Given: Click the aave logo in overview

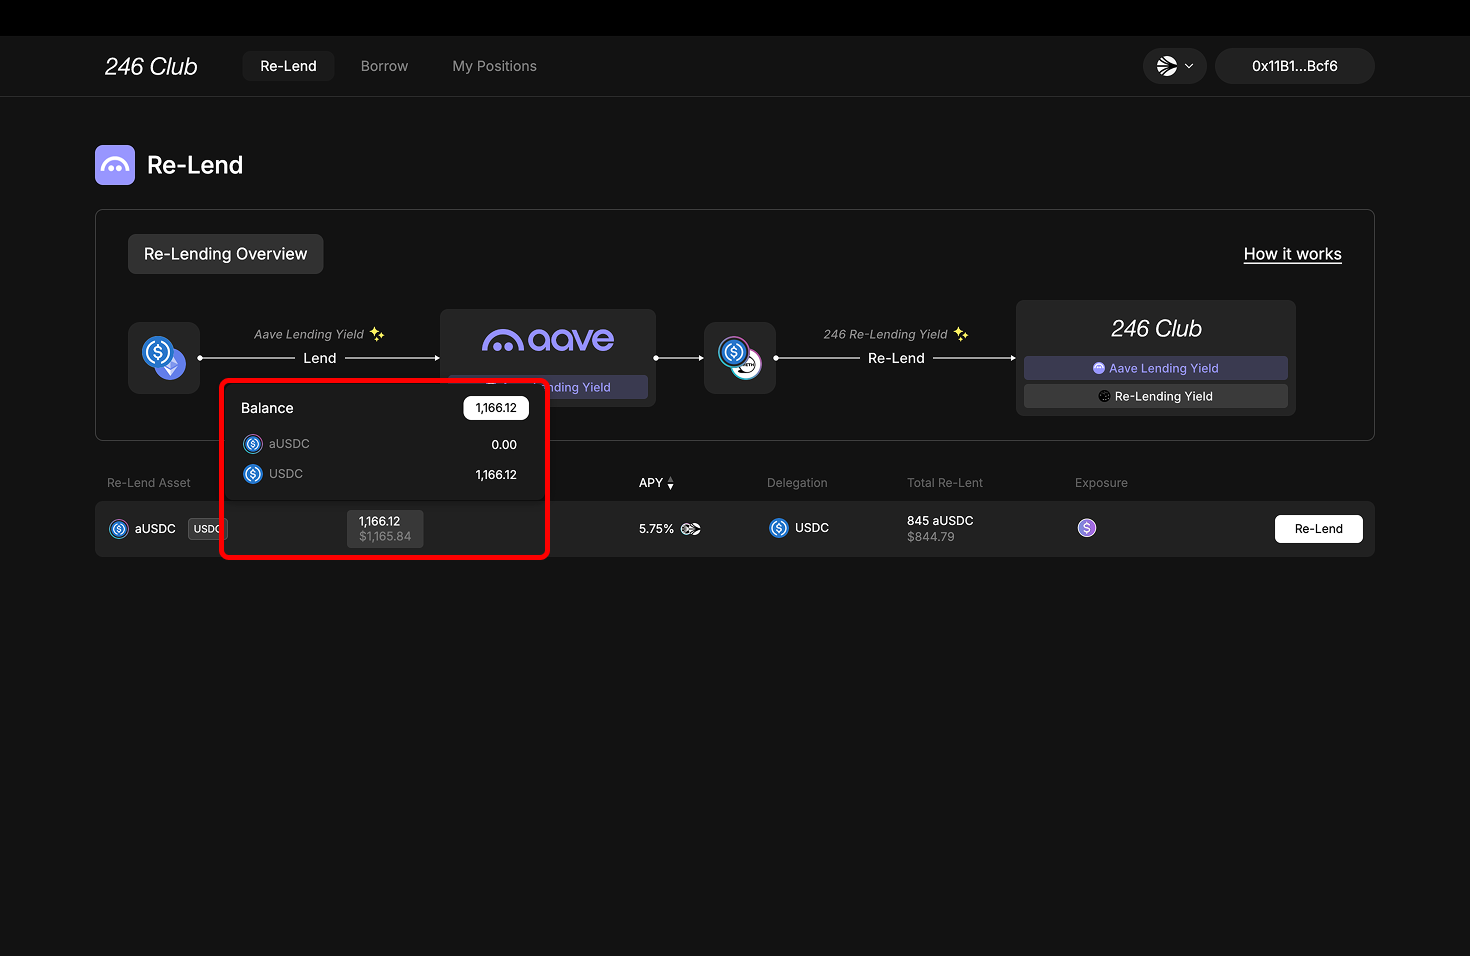Looking at the screenshot, I should [x=548, y=340].
